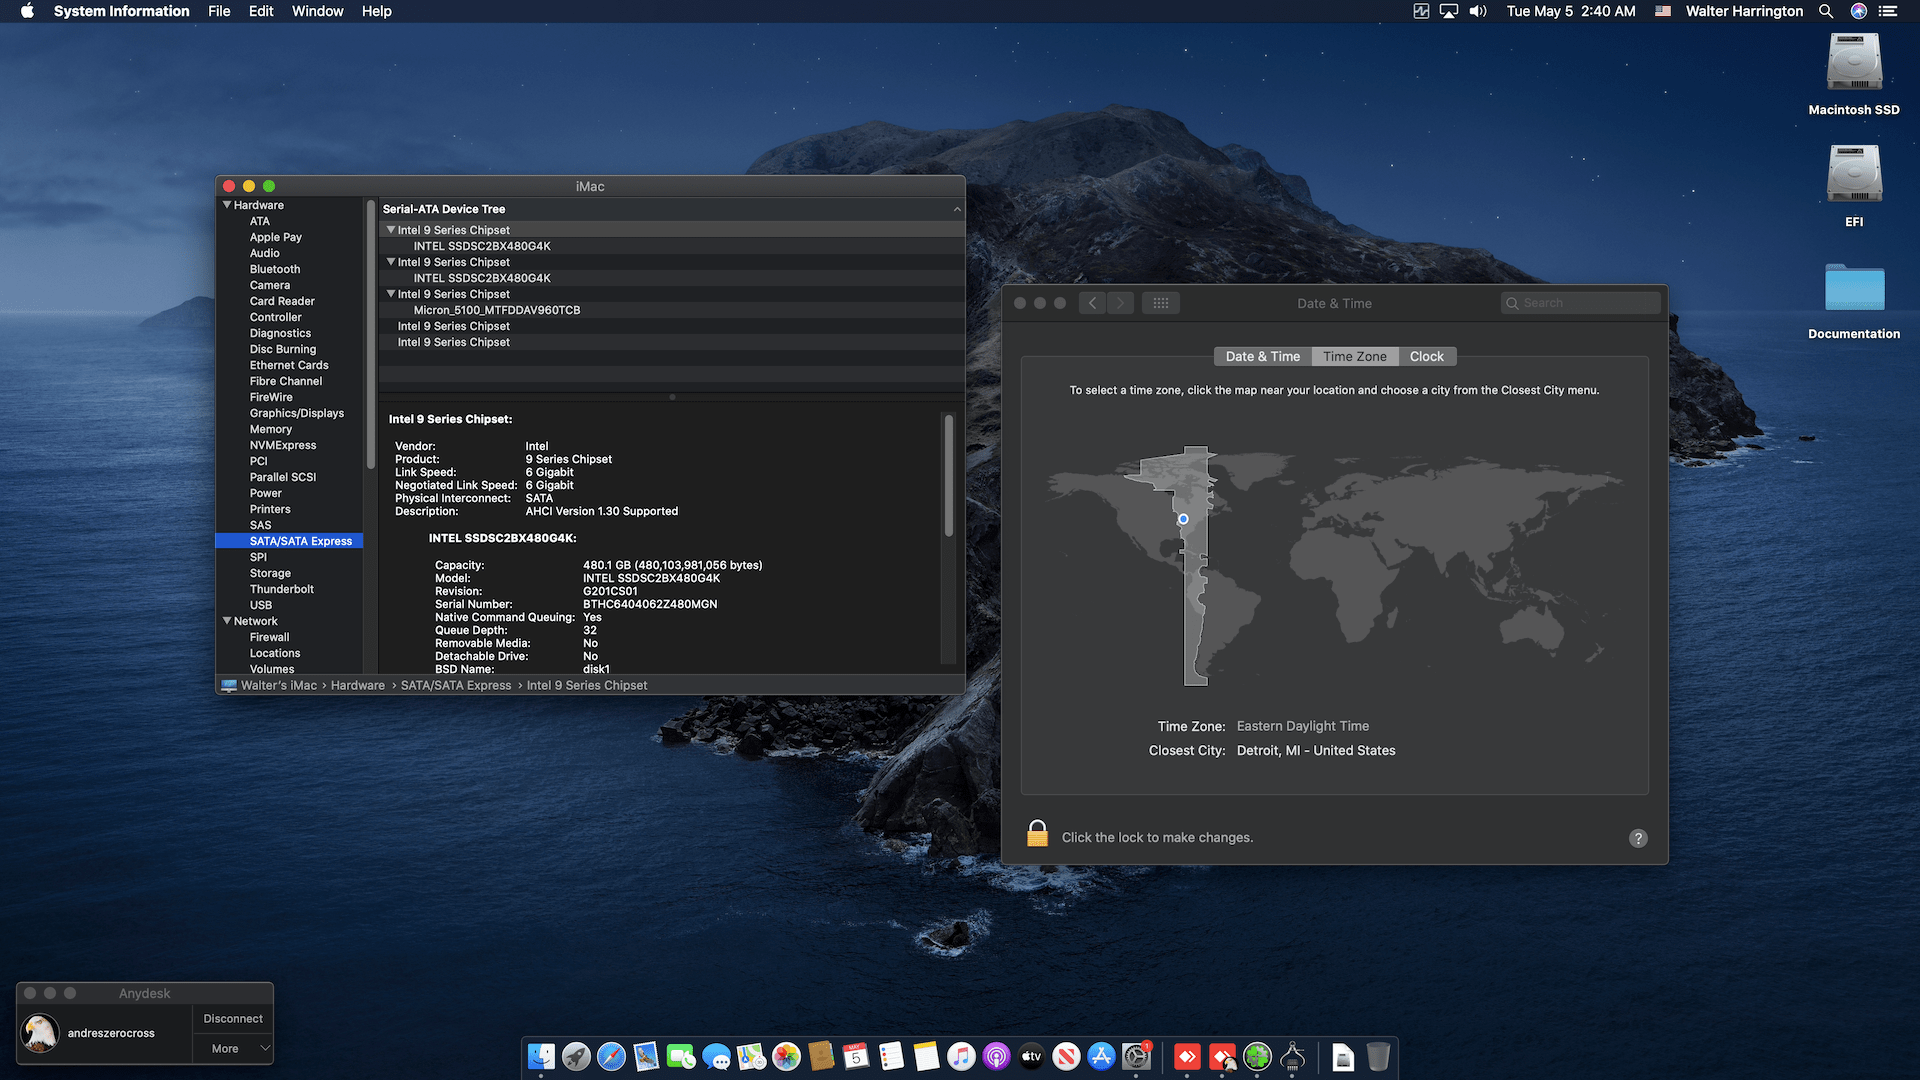
Task: Open Clover Configurator green icon in the Dock
Action: [x=1257, y=1056]
